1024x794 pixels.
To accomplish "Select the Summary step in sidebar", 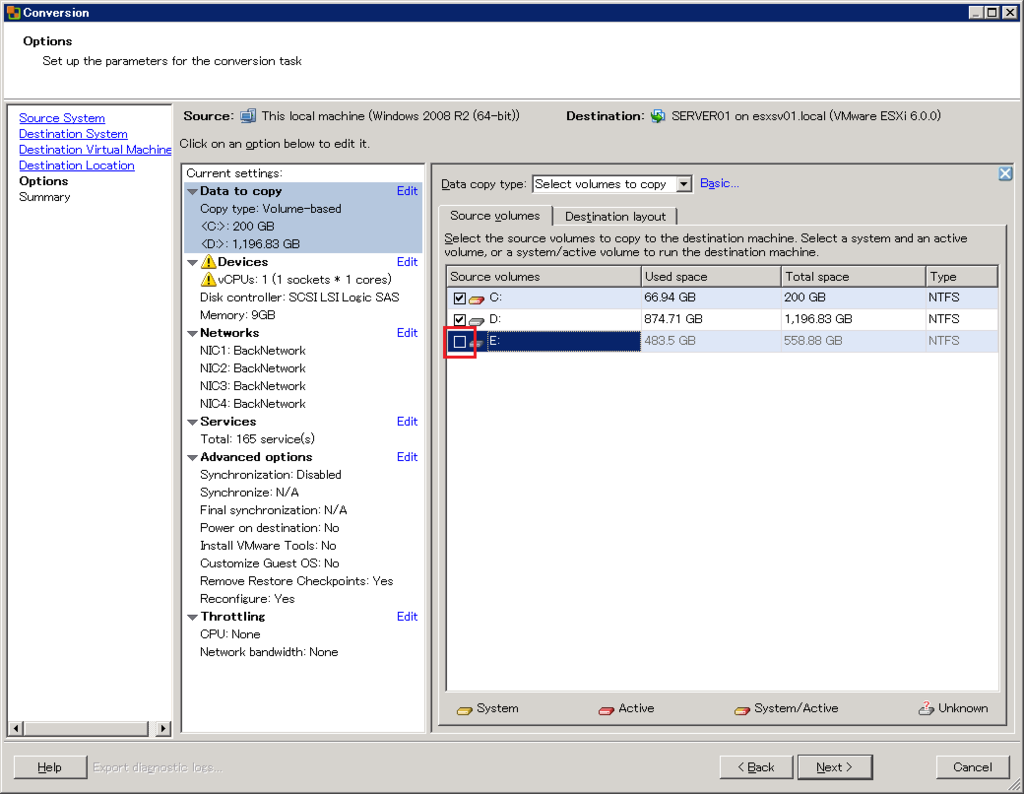I will click(x=44, y=197).
